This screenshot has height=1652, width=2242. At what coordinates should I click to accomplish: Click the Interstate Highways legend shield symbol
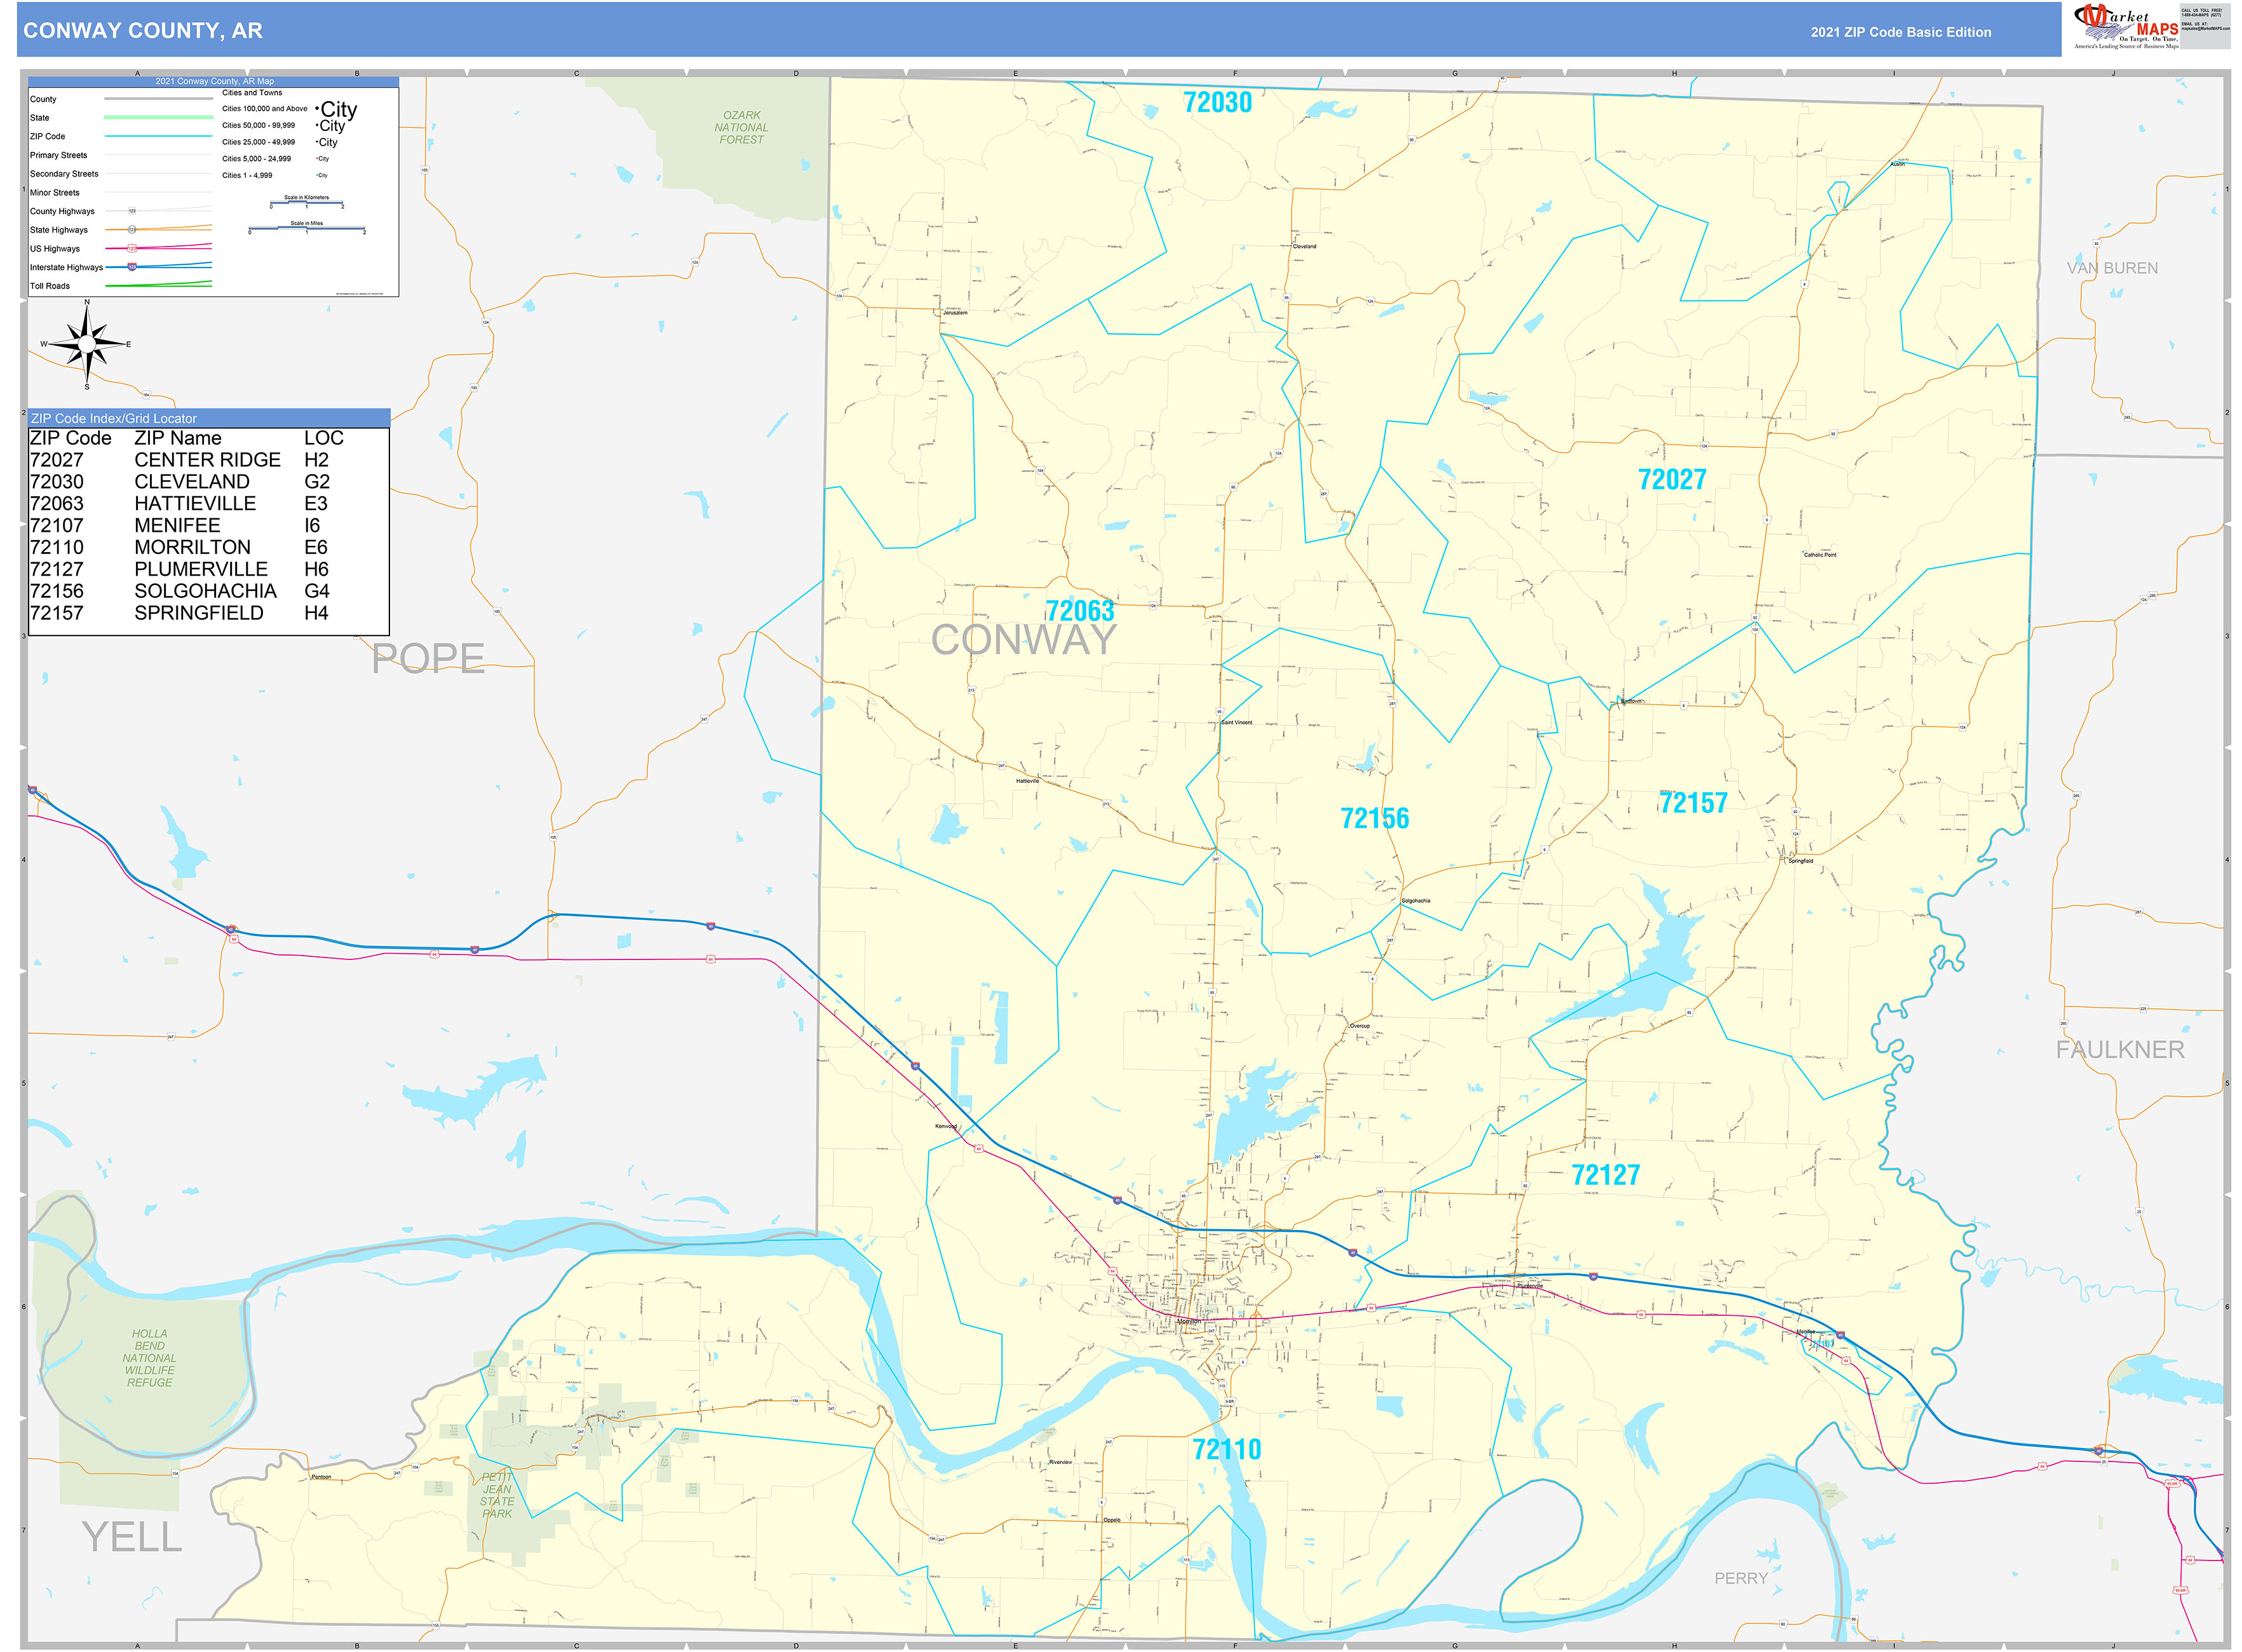pyautogui.click(x=132, y=267)
